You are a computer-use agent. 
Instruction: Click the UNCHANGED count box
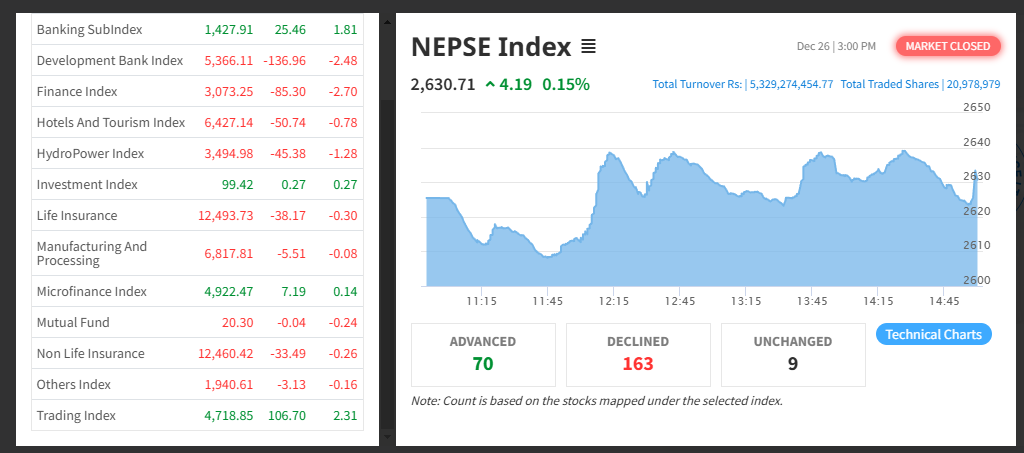tap(793, 354)
